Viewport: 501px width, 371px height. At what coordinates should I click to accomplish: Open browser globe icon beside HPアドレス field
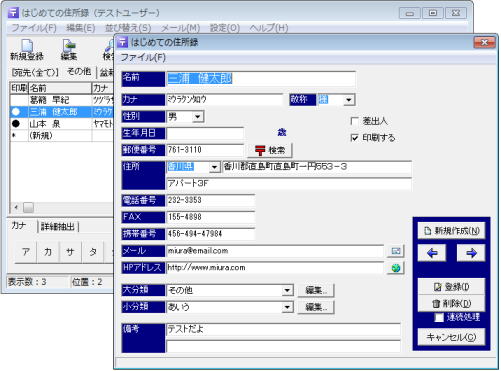pyautogui.click(x=396, y=268)
